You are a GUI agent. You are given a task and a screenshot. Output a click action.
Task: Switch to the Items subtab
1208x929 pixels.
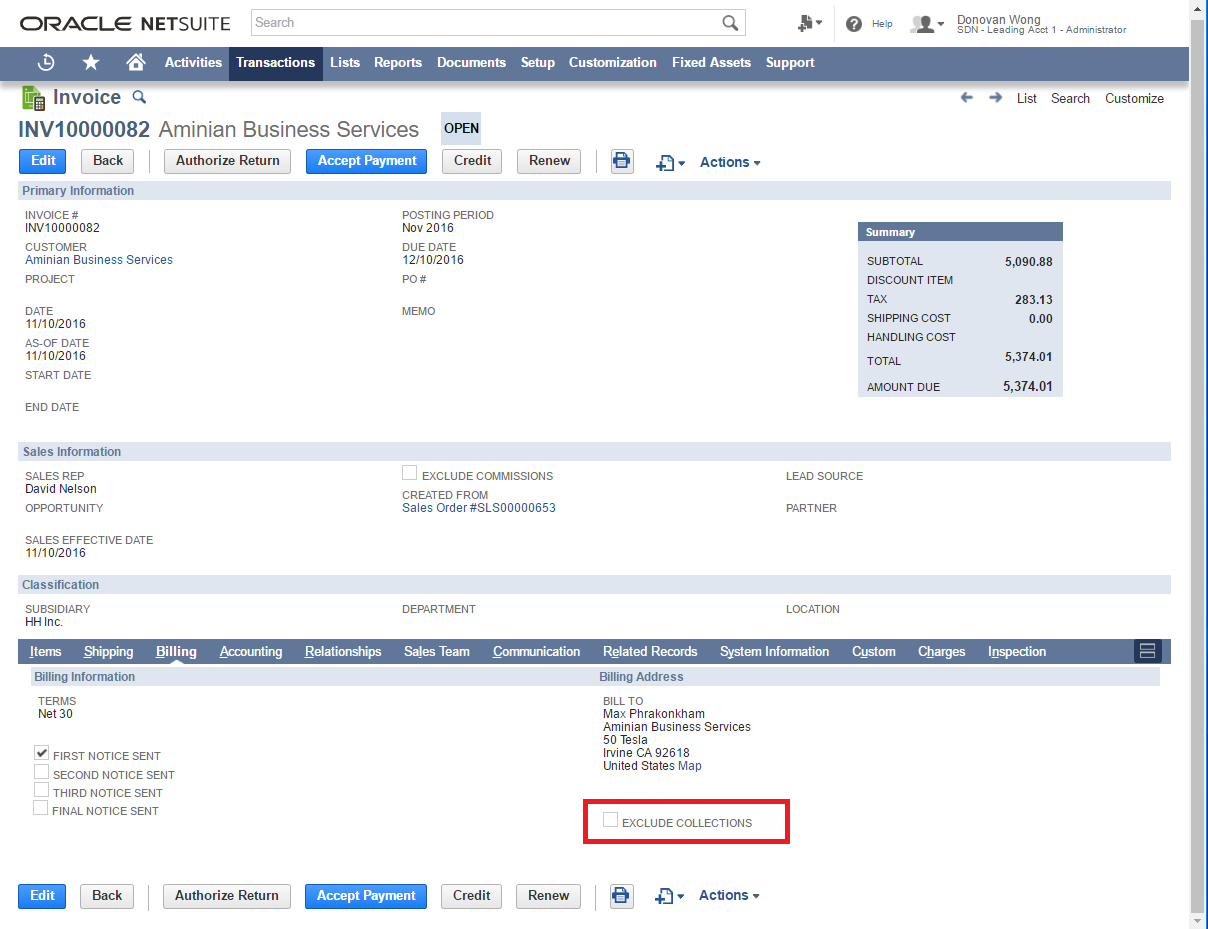pos(45,651)
